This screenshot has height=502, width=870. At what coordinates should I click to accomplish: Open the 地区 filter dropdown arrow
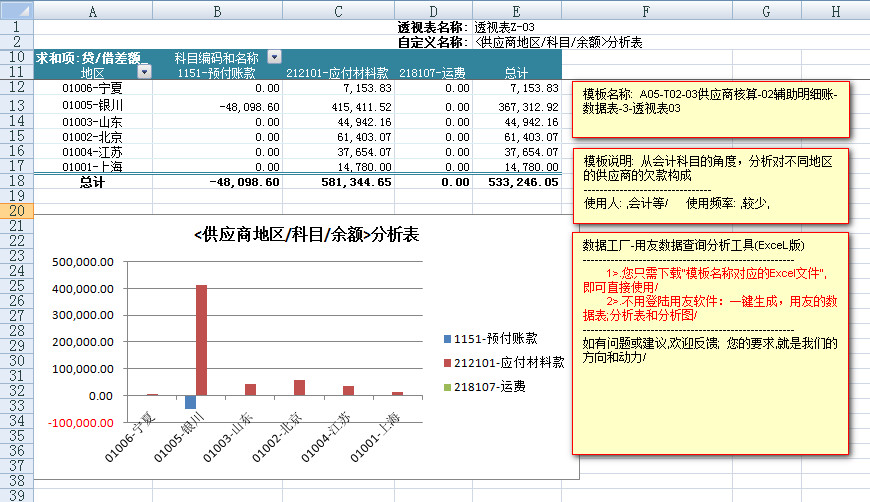144,72
